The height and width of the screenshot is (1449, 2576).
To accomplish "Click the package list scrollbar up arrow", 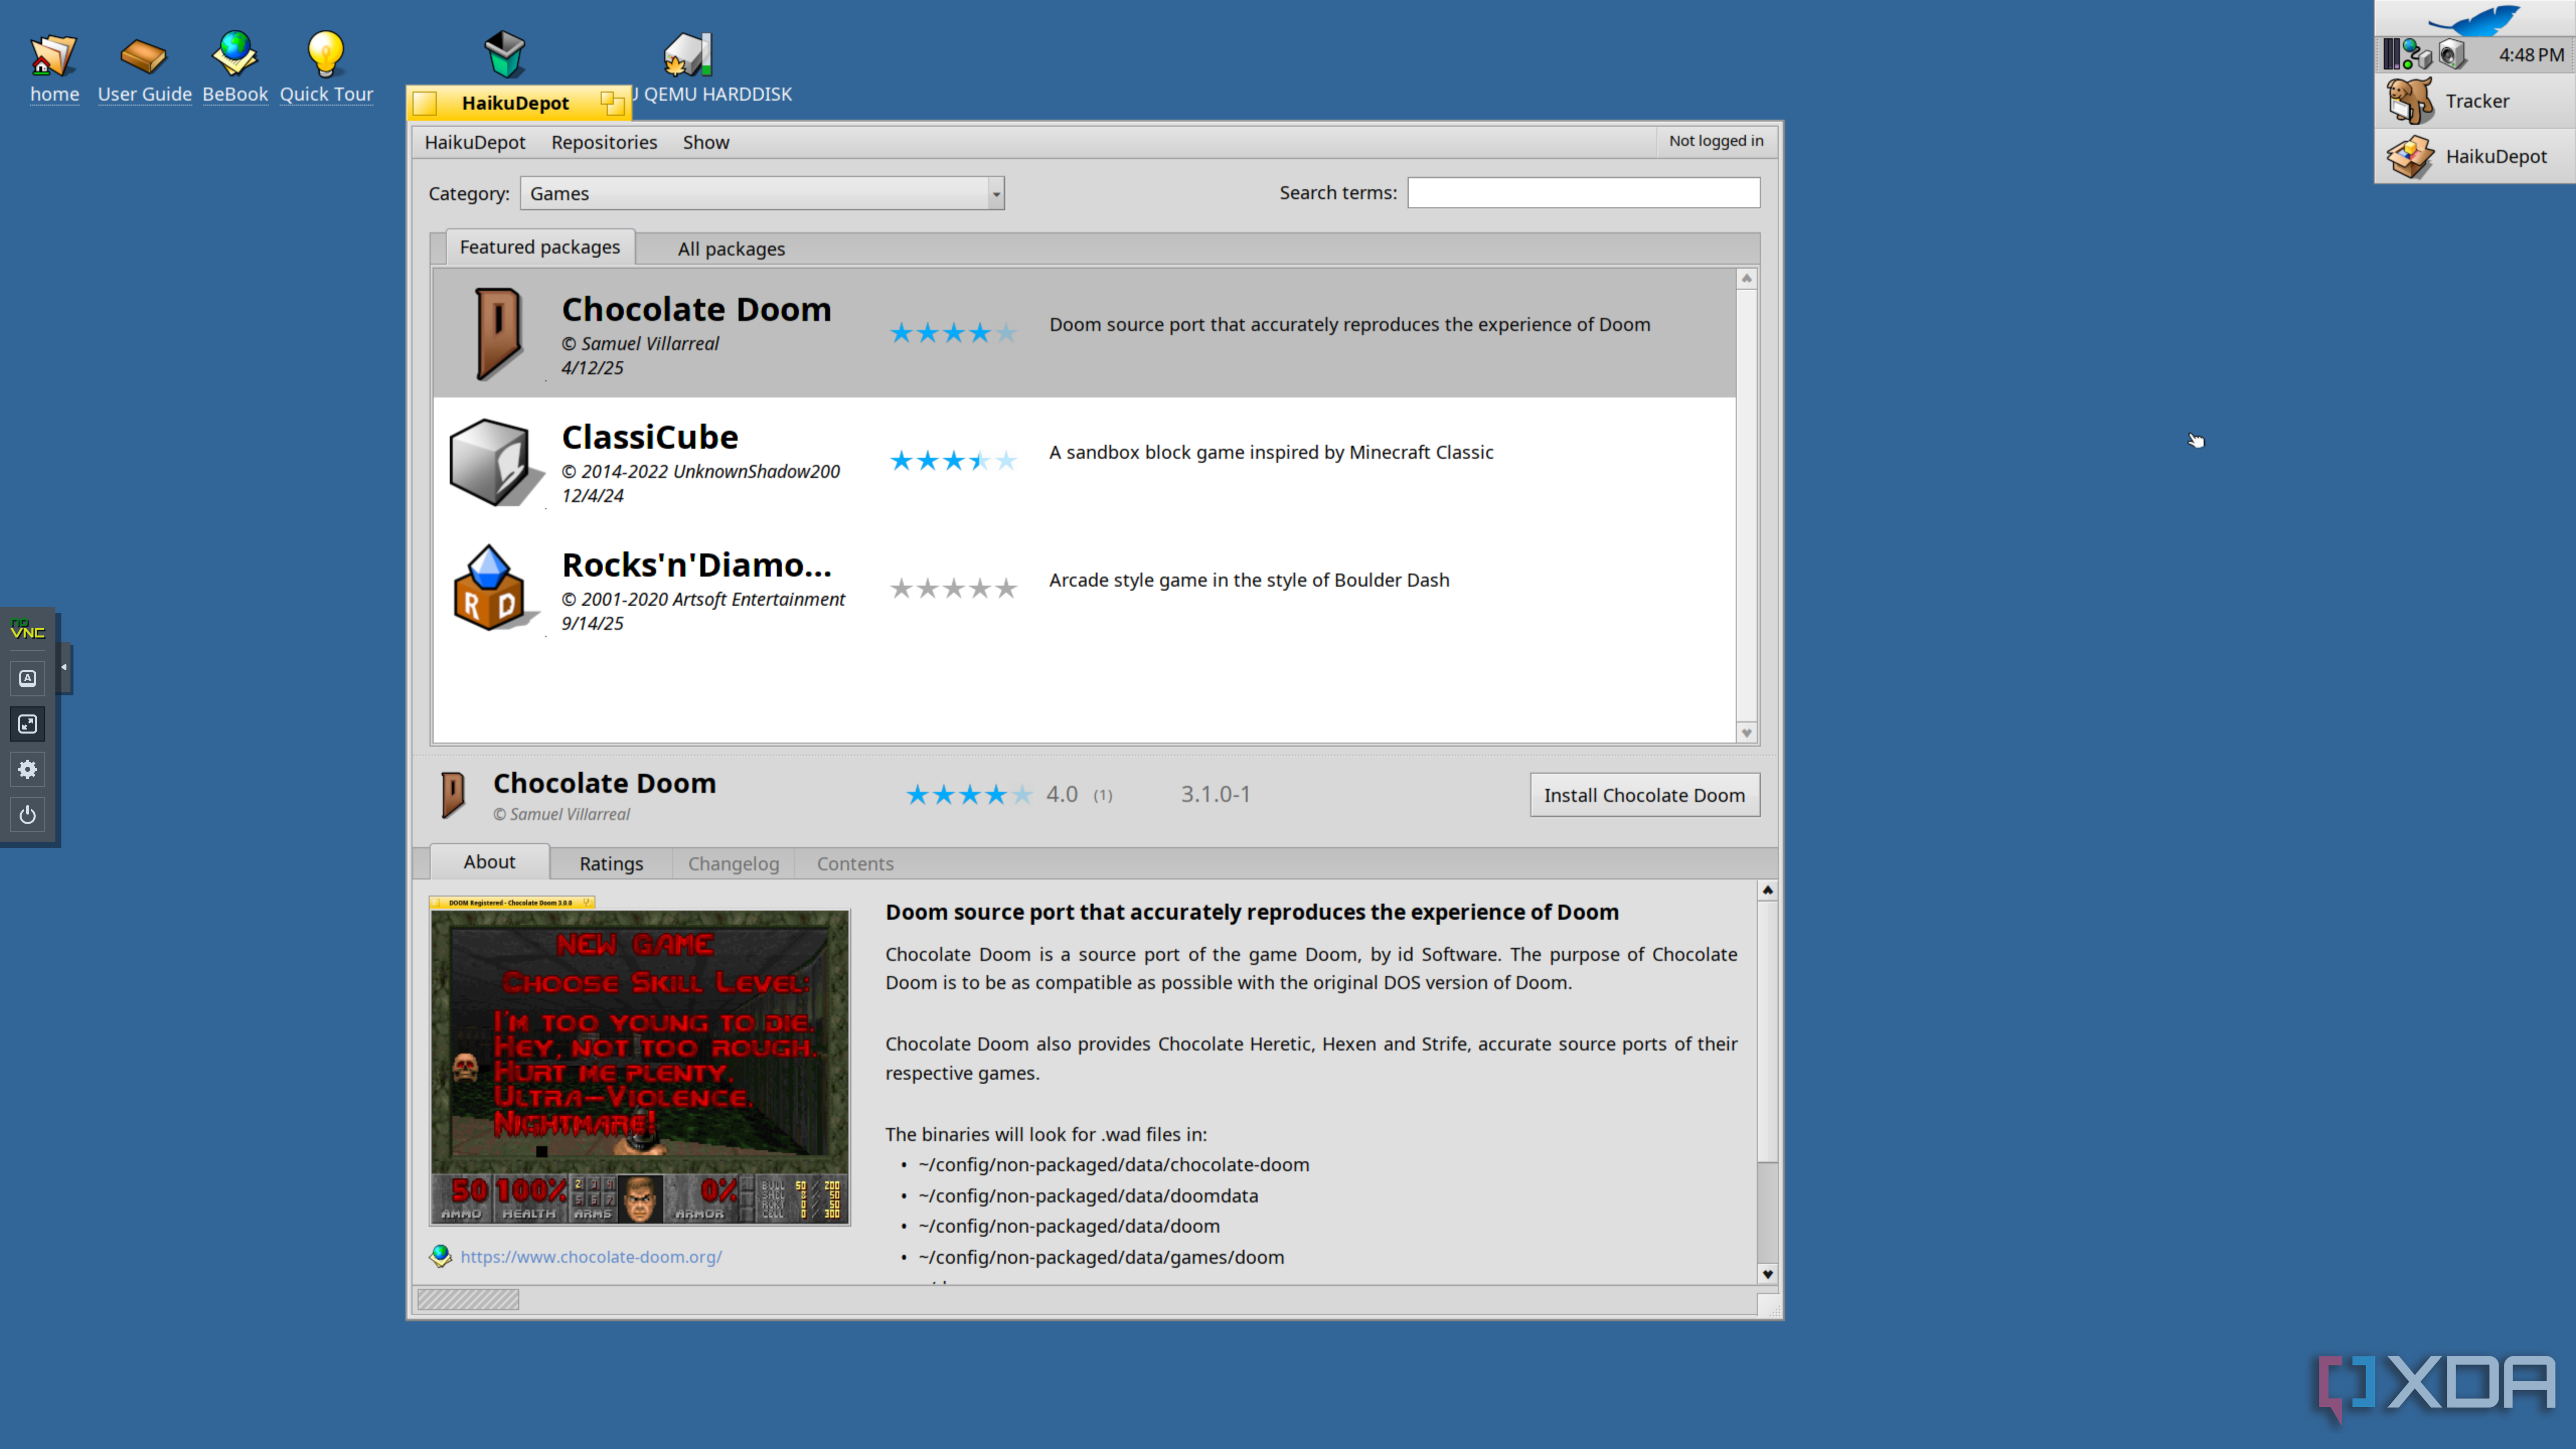I will pyautogui.click(x=1747, y=278).
